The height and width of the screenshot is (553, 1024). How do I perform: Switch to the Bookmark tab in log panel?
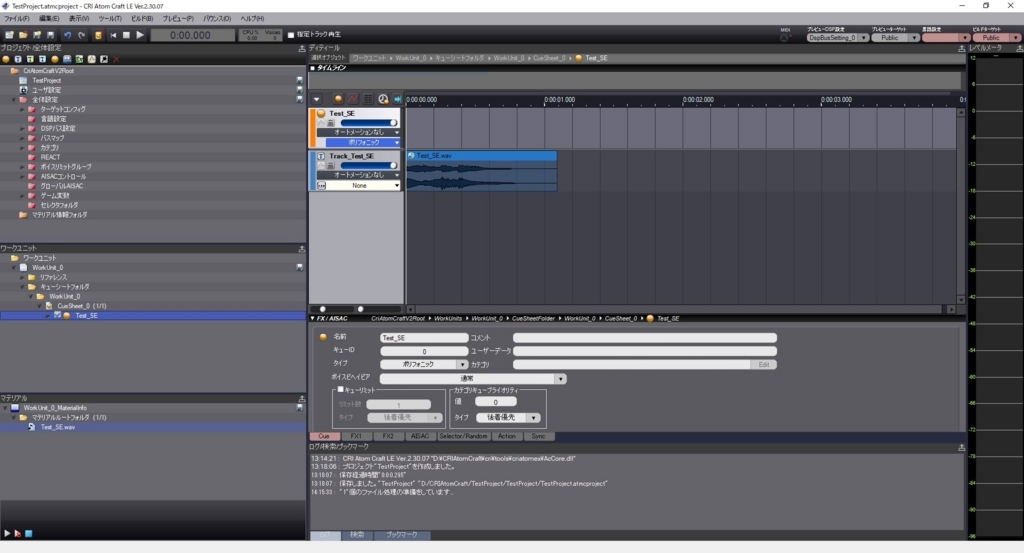[401, 535]
